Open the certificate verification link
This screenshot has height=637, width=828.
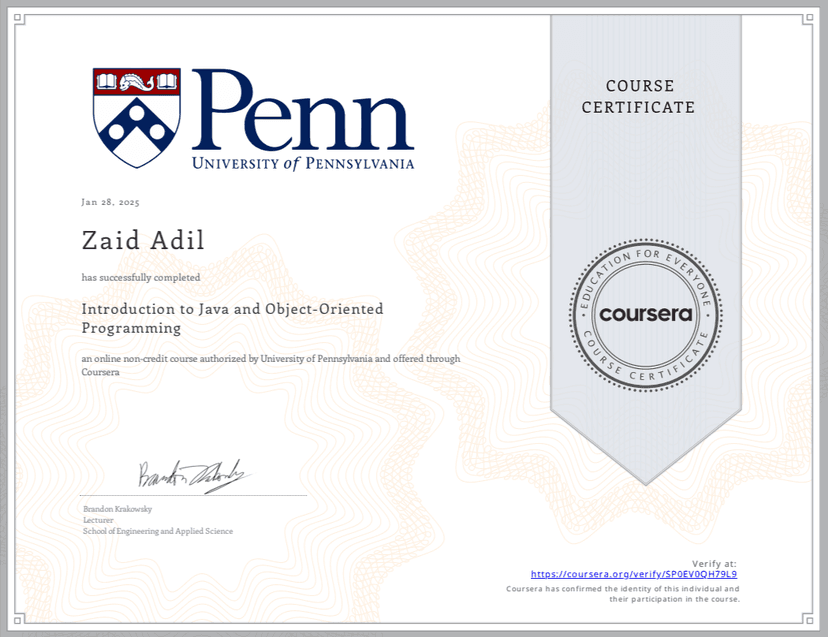click(x=633, y=574)
